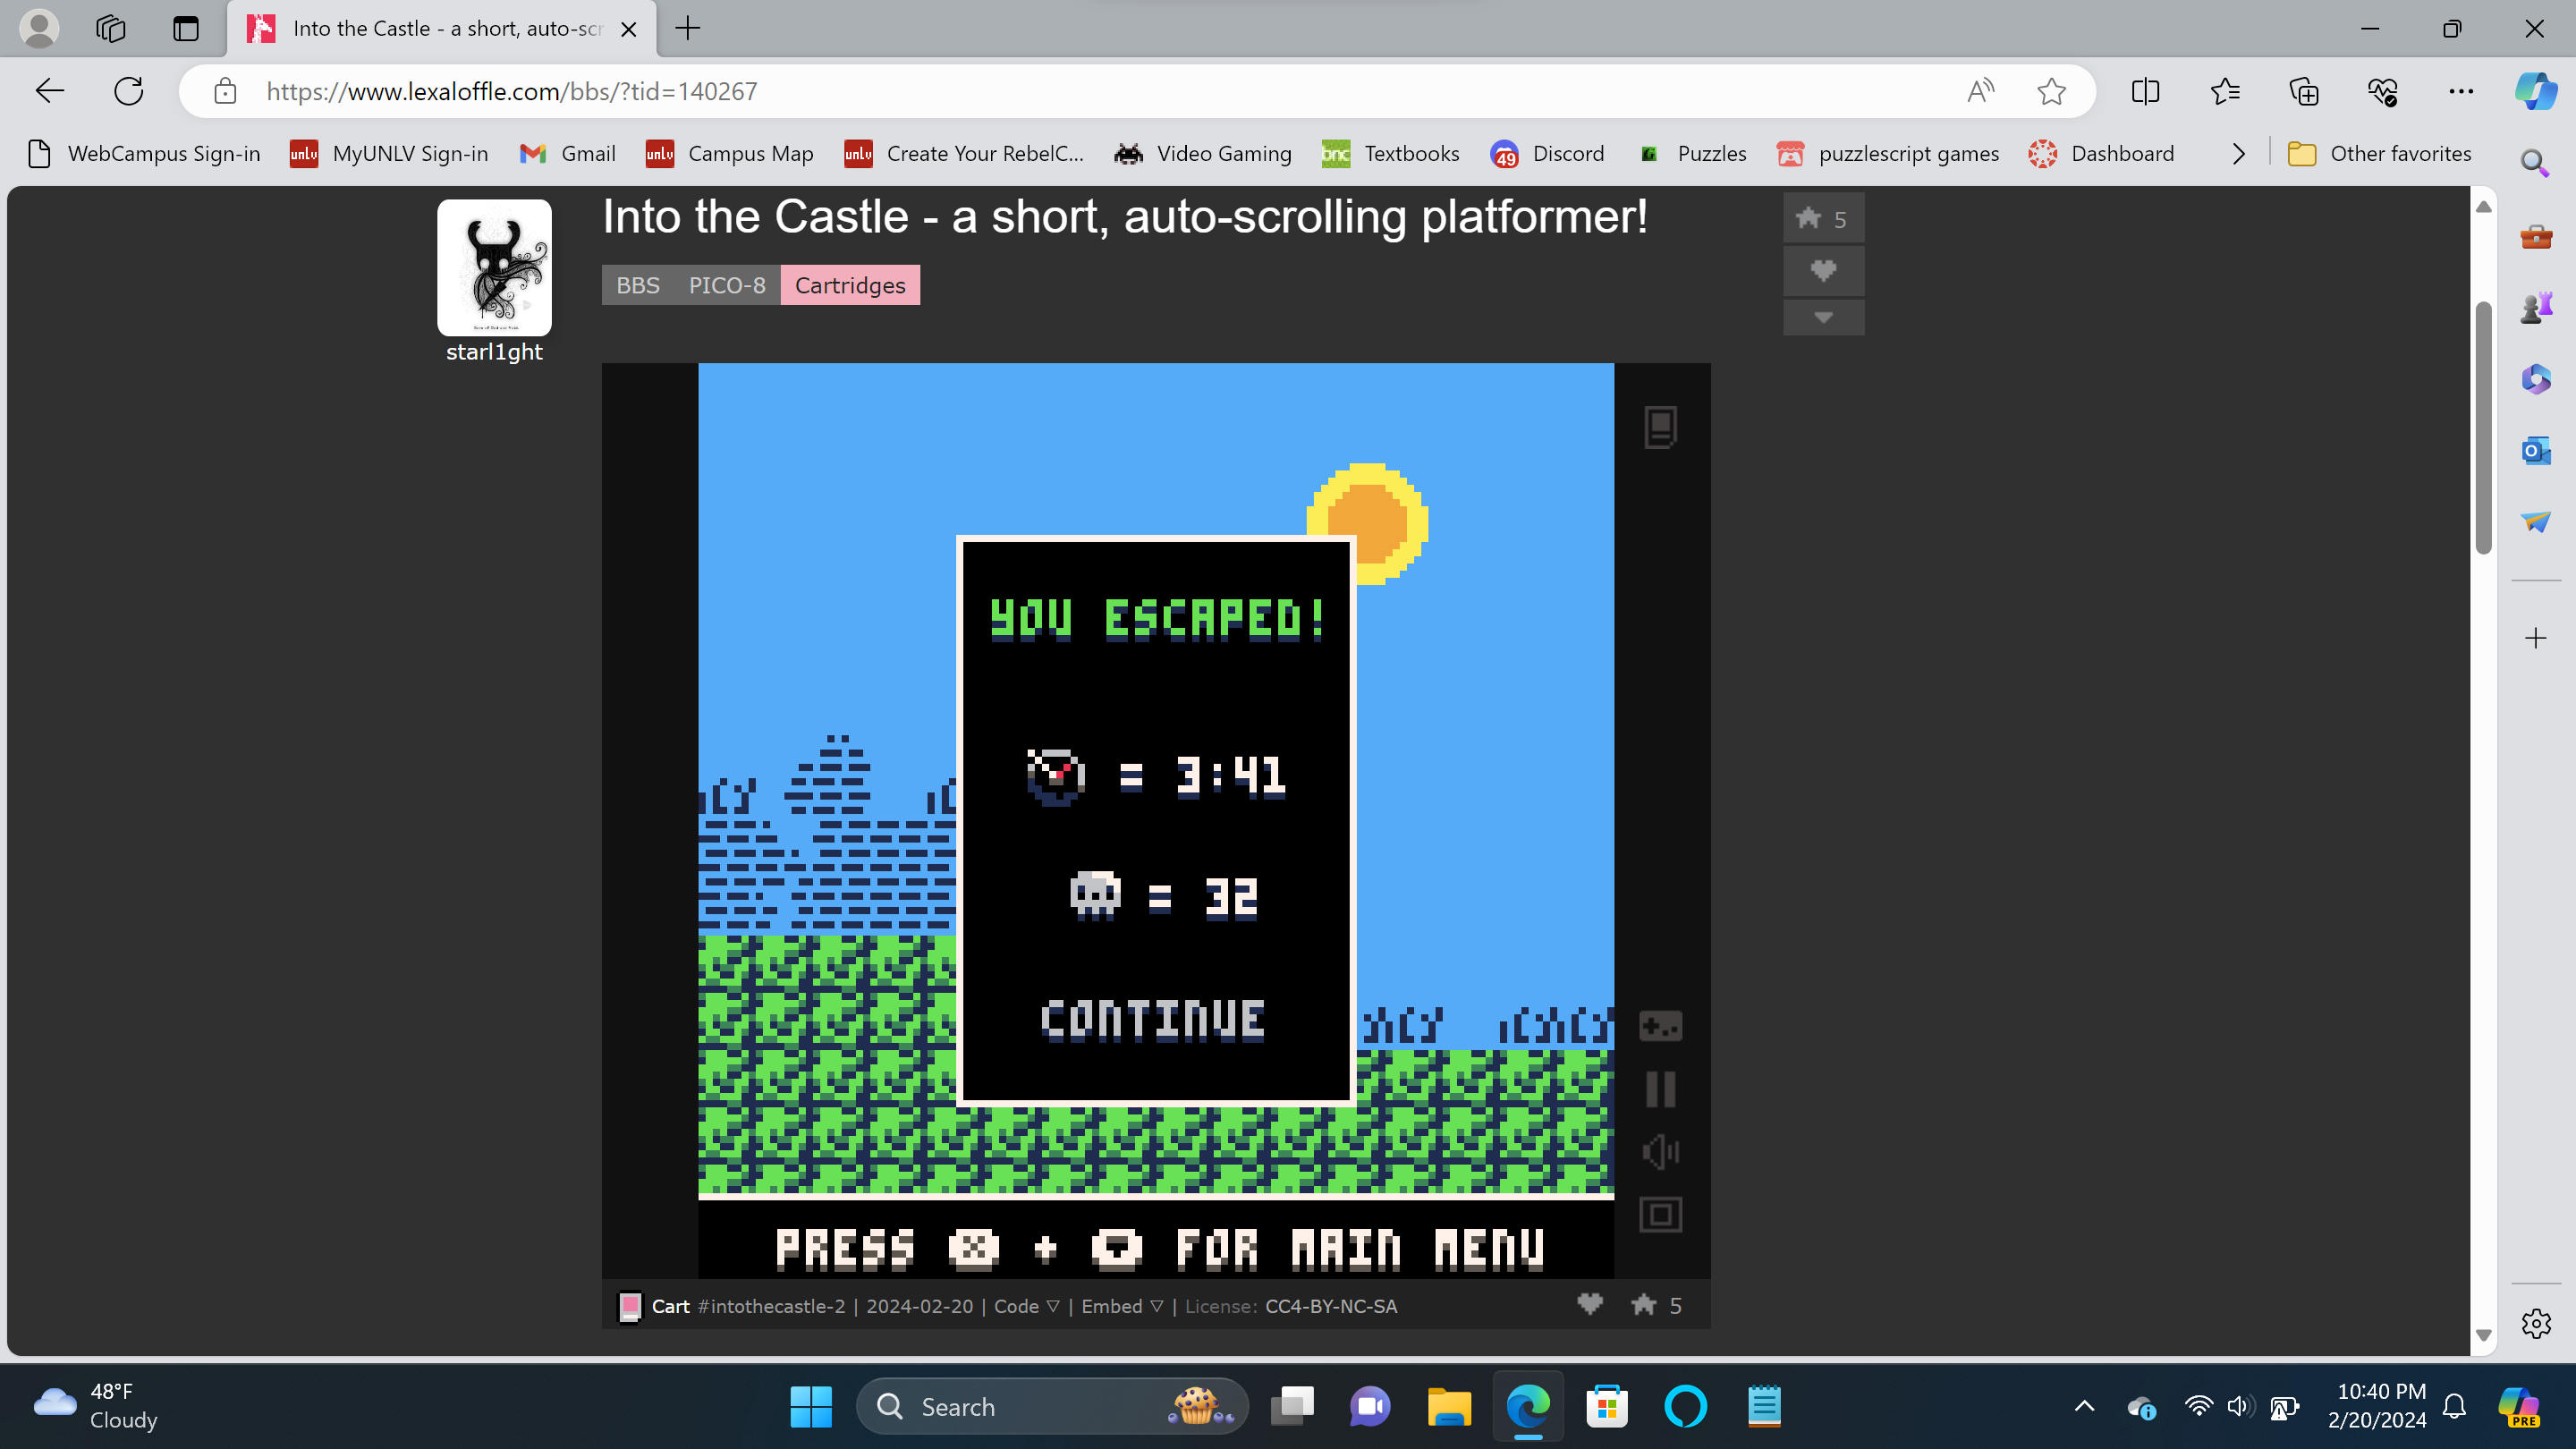Star the cart in the footer bar
2576x1449 pixels.
tap(1643, 1304)
